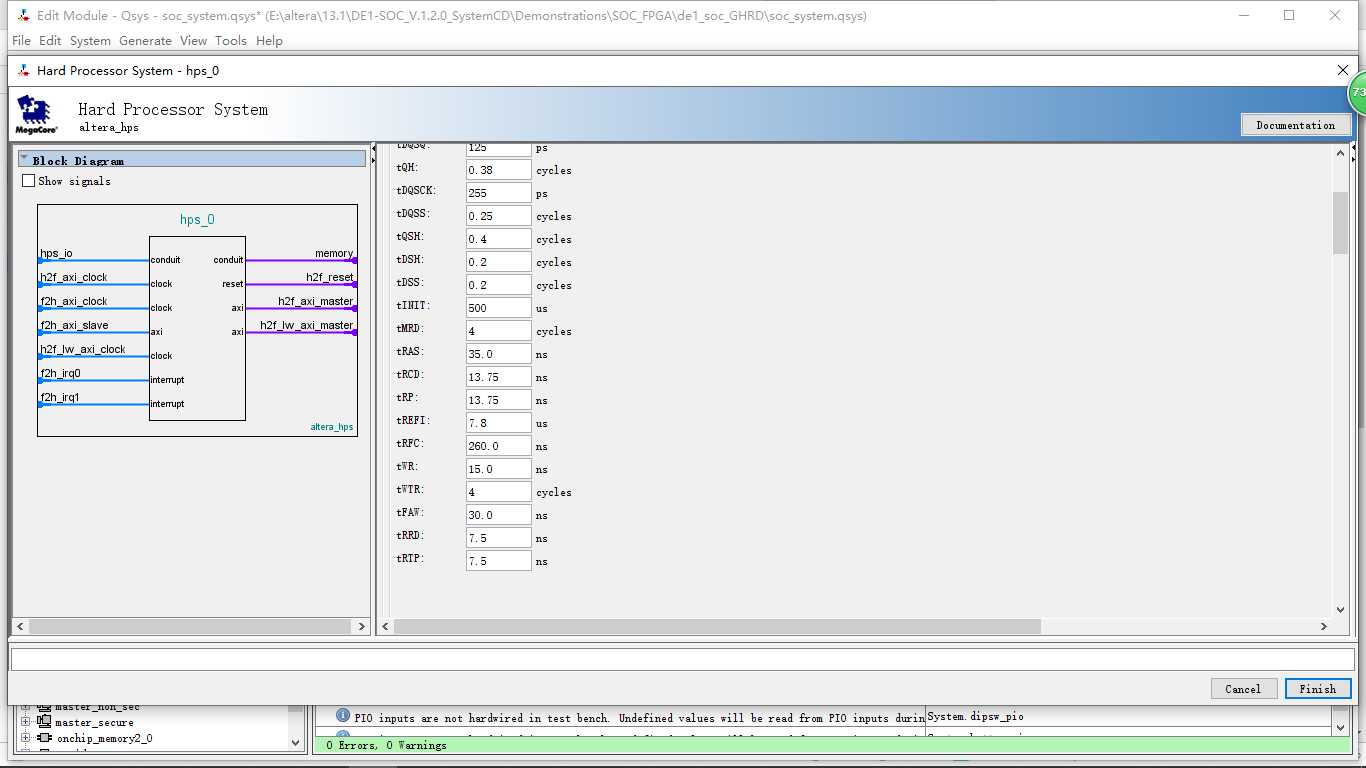Click the Cancel button
Screen dimensions: 1366x768
pyautogui.click(x=1243, y=689)
